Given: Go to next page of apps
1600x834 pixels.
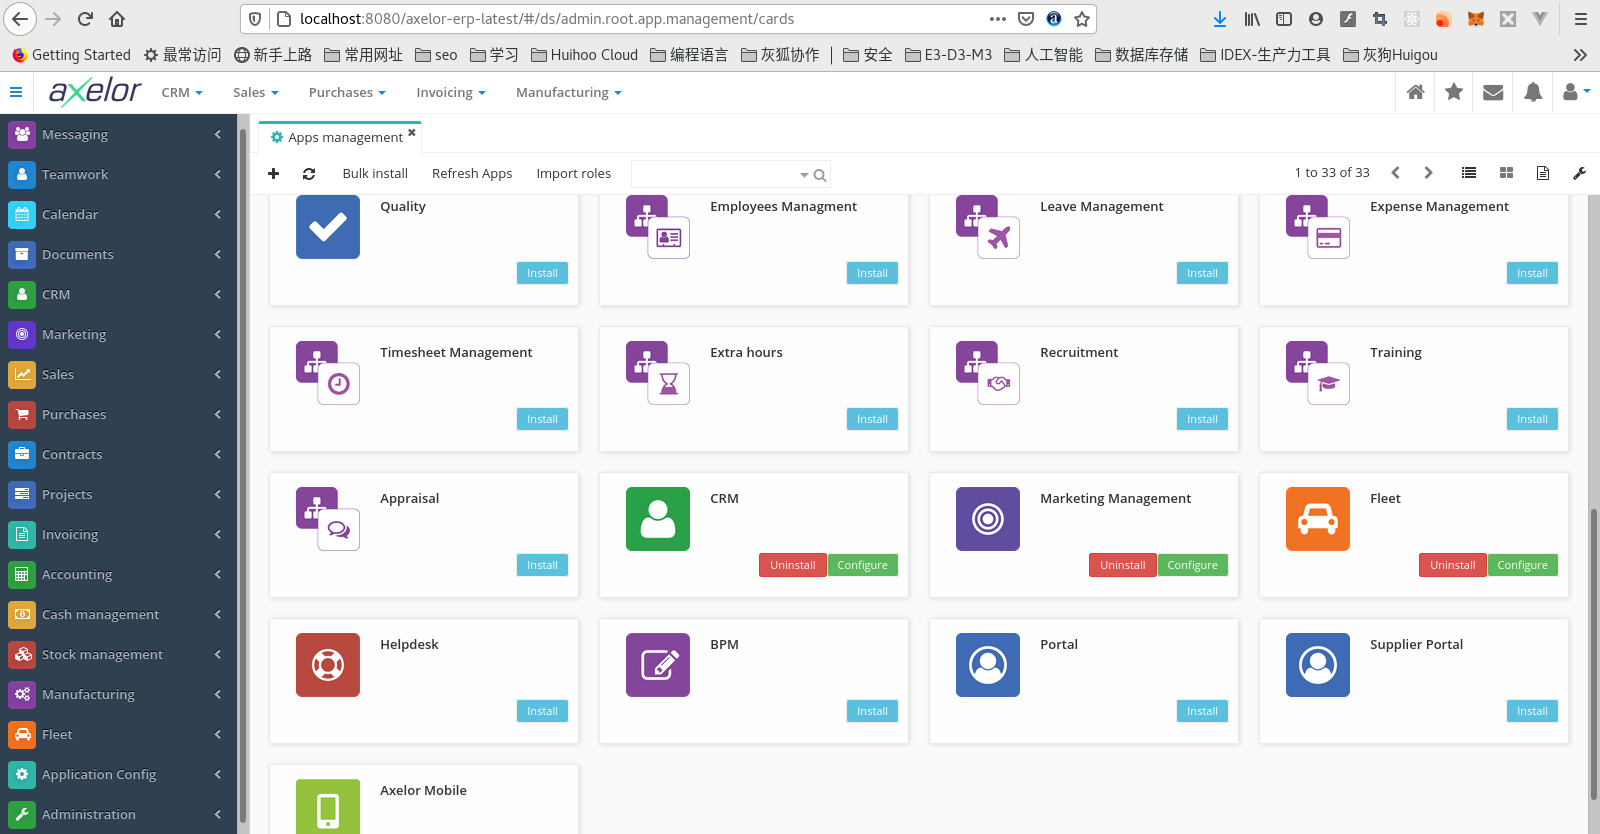Looking at the screenshot, I should 1428,173.
